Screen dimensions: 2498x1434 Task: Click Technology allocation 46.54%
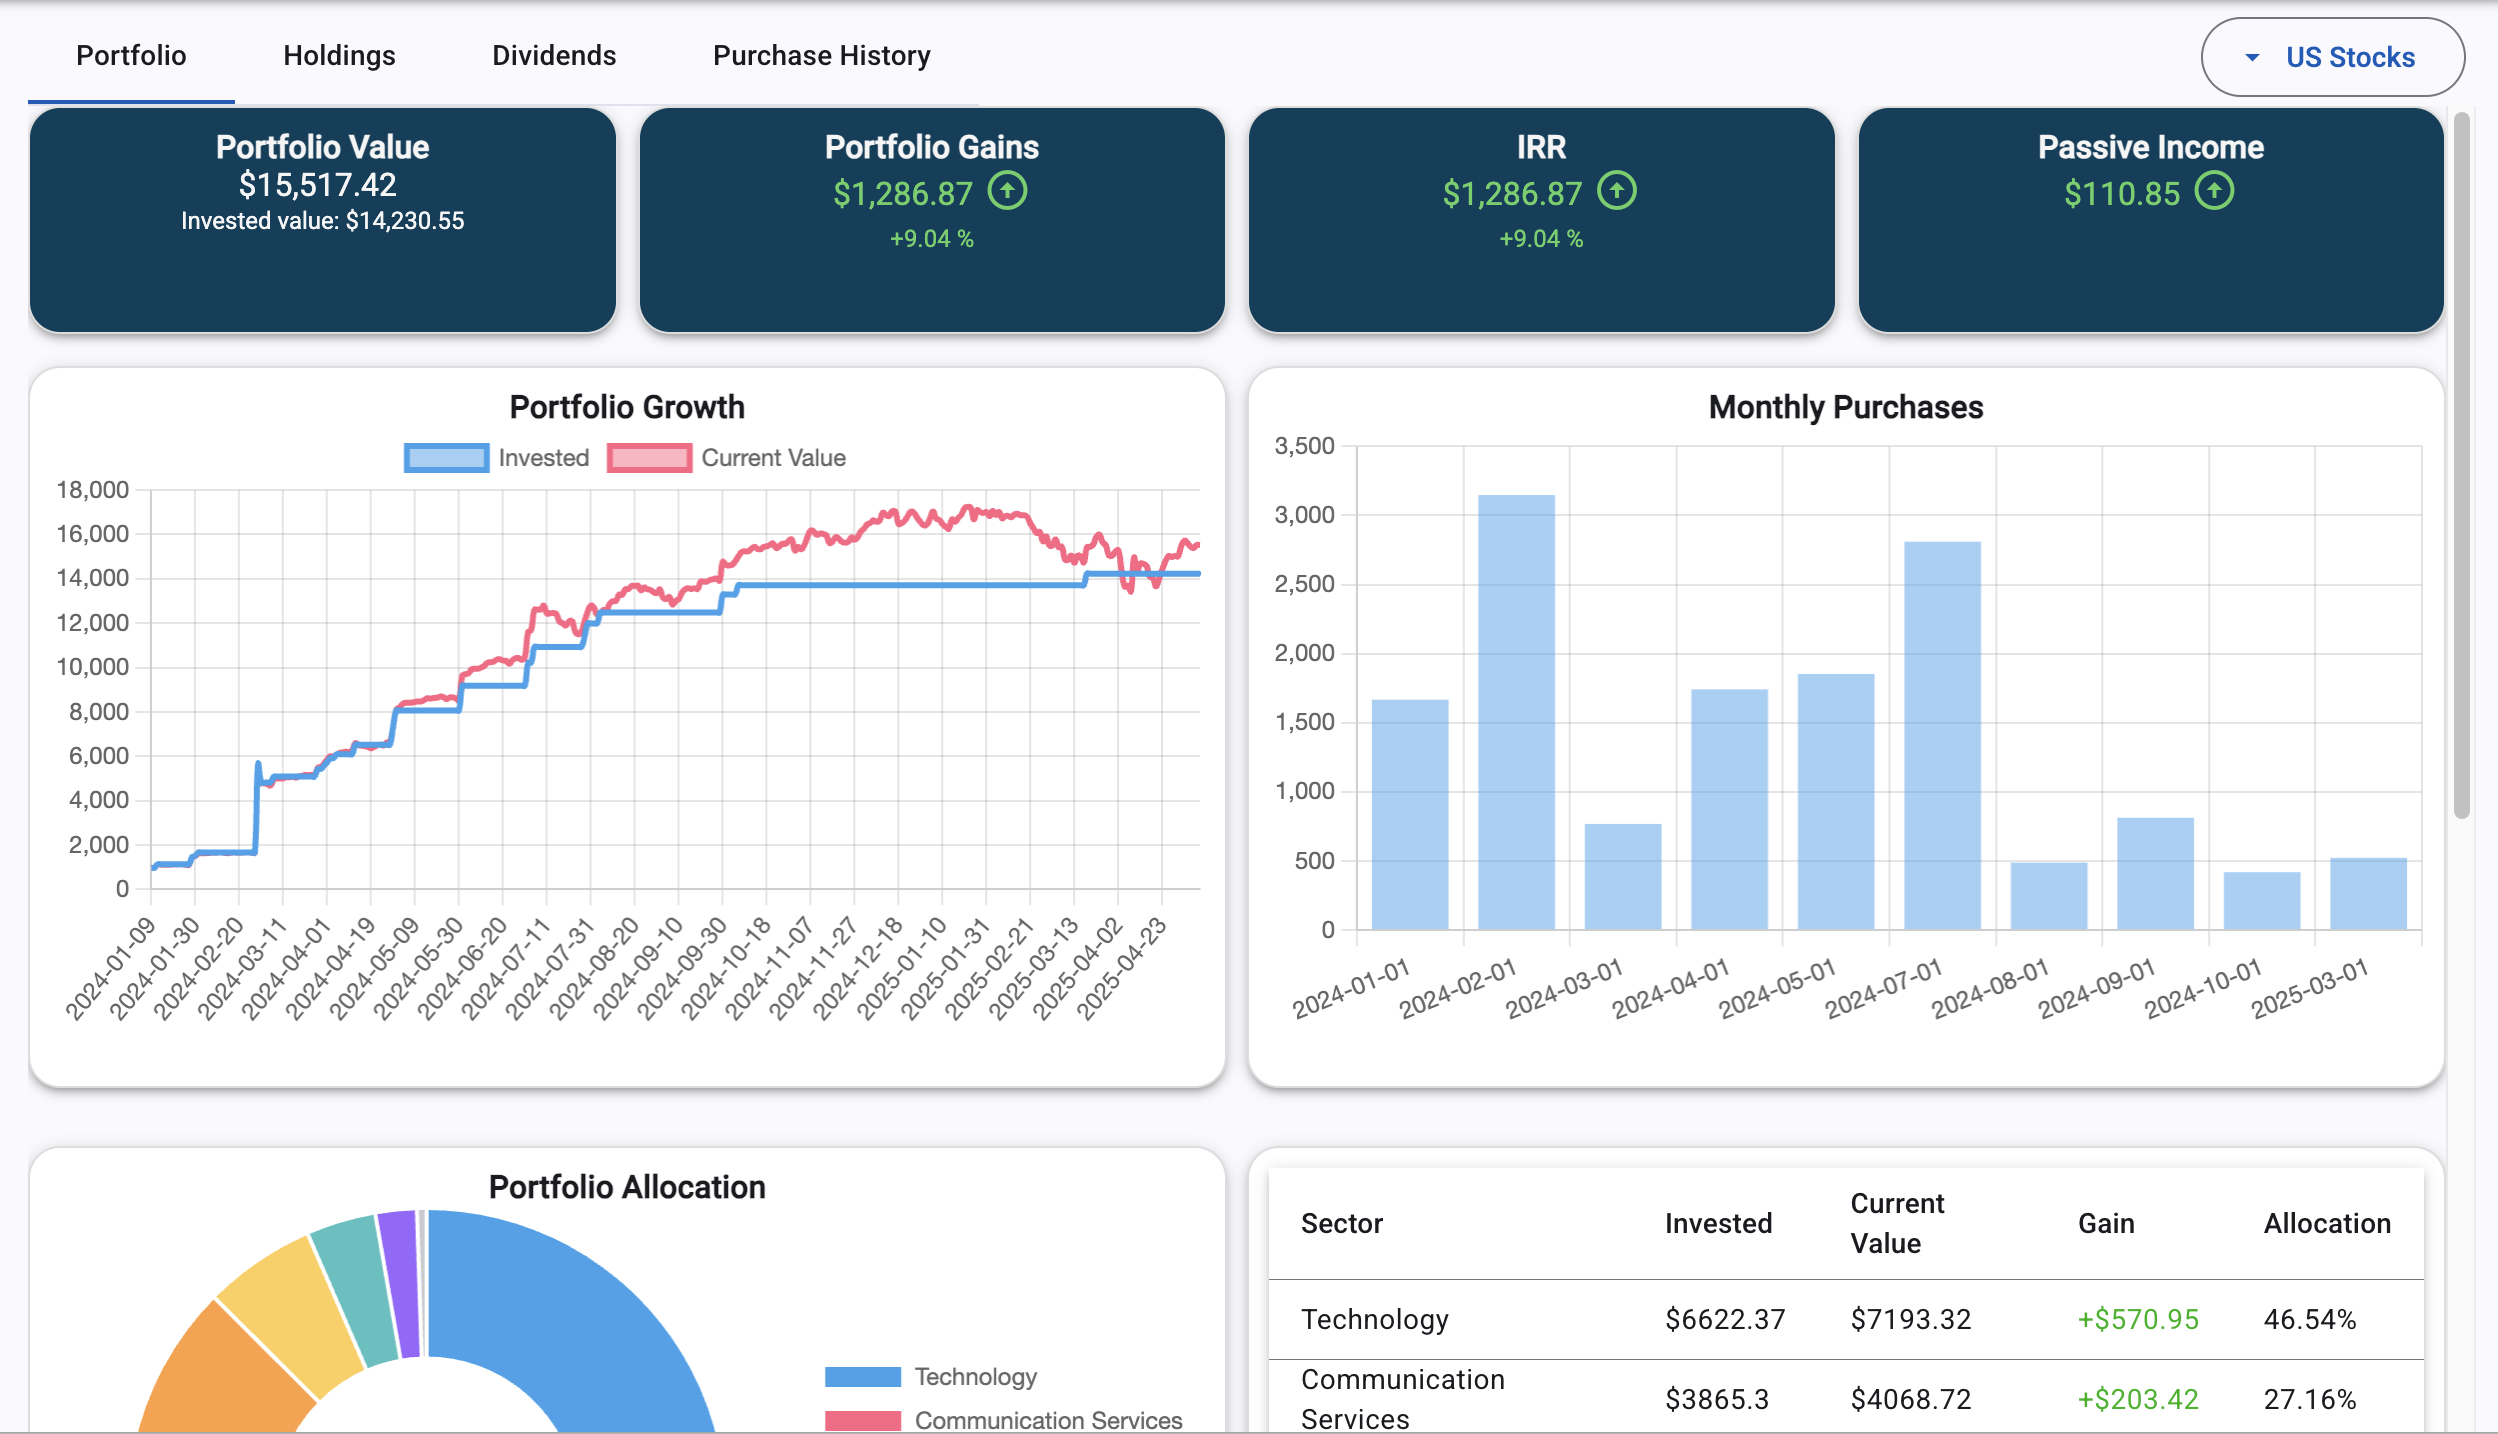(x=2310, y=1319)
